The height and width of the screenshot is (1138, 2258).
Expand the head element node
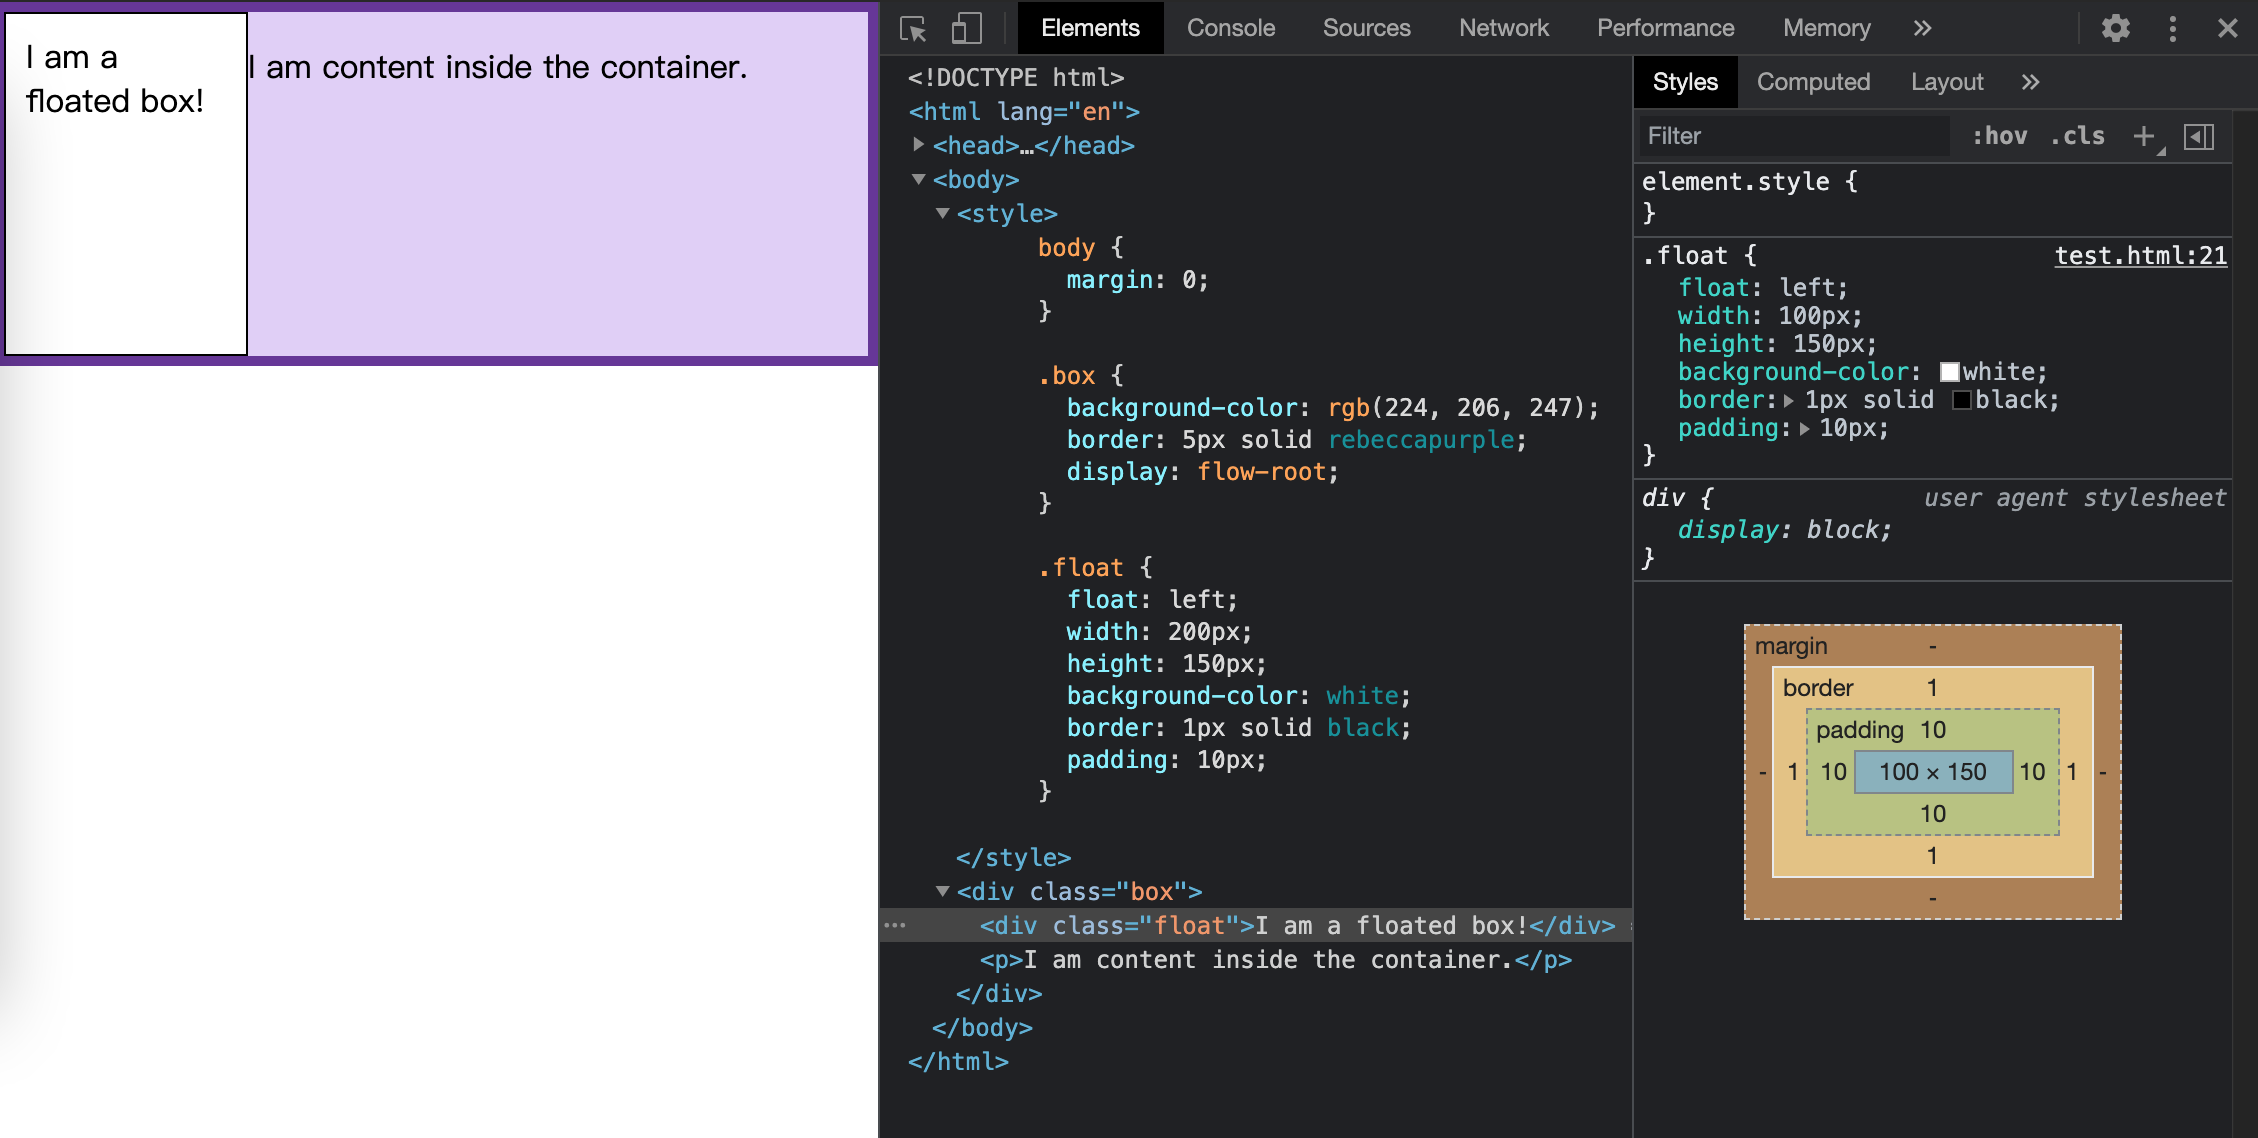click(918, 145)
